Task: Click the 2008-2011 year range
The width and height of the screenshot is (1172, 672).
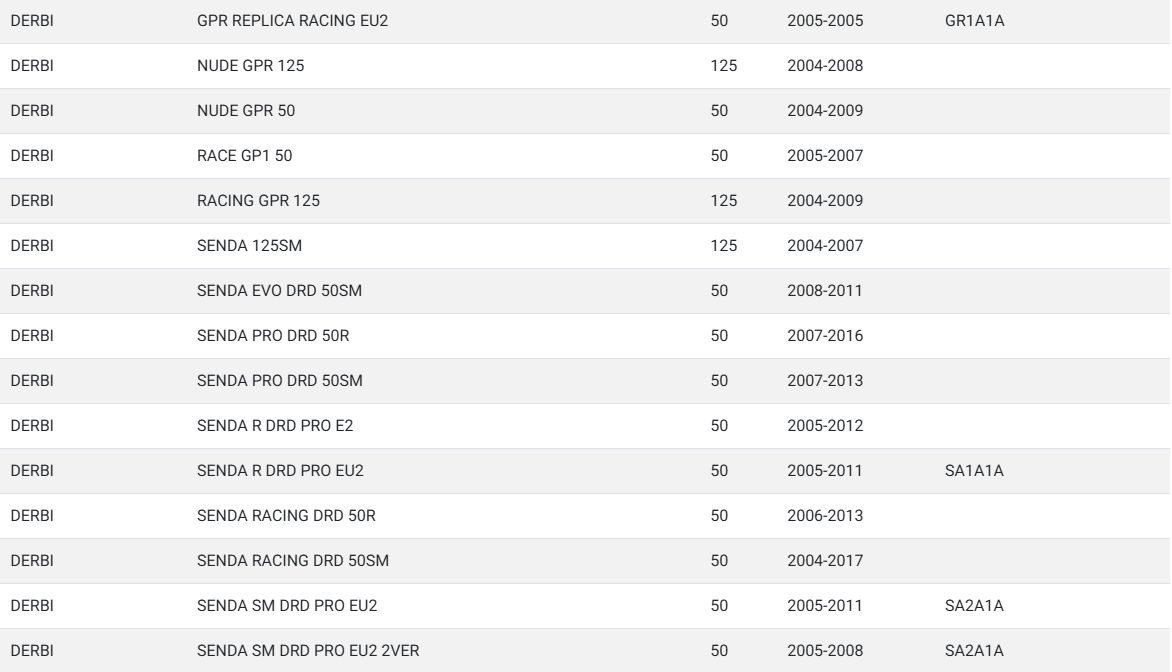Action: [824, 291]
